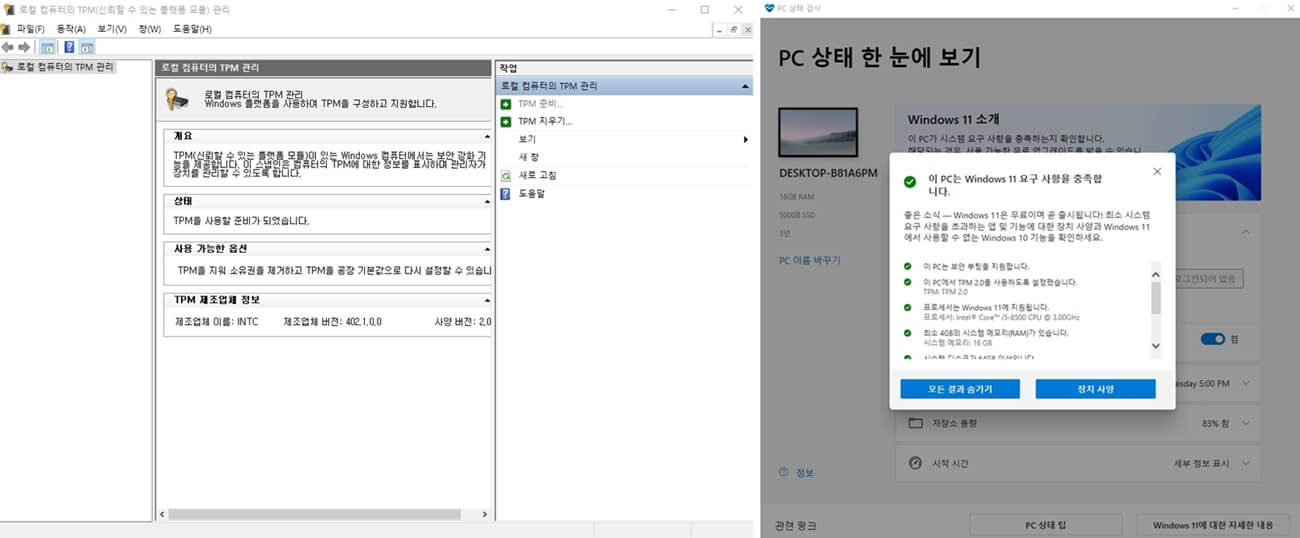Image resolution: width=1300 pixels, height=538 pixels.
Task: Toggle the console tree pane toolbar icon
Action: (47, 47)
